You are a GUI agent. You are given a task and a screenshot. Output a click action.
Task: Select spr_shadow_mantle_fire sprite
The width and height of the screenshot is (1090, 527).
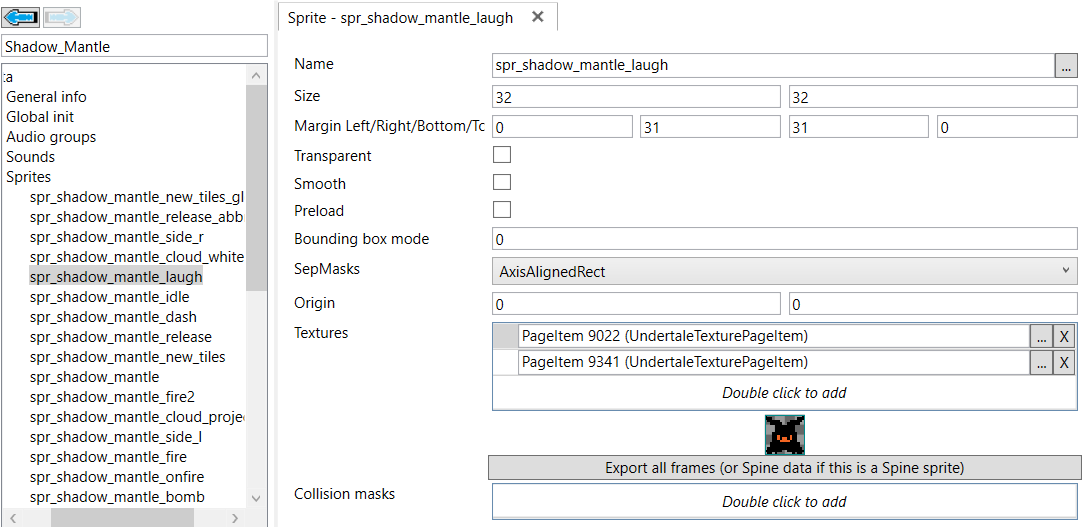pyautogui.click(x=108, y=457)
